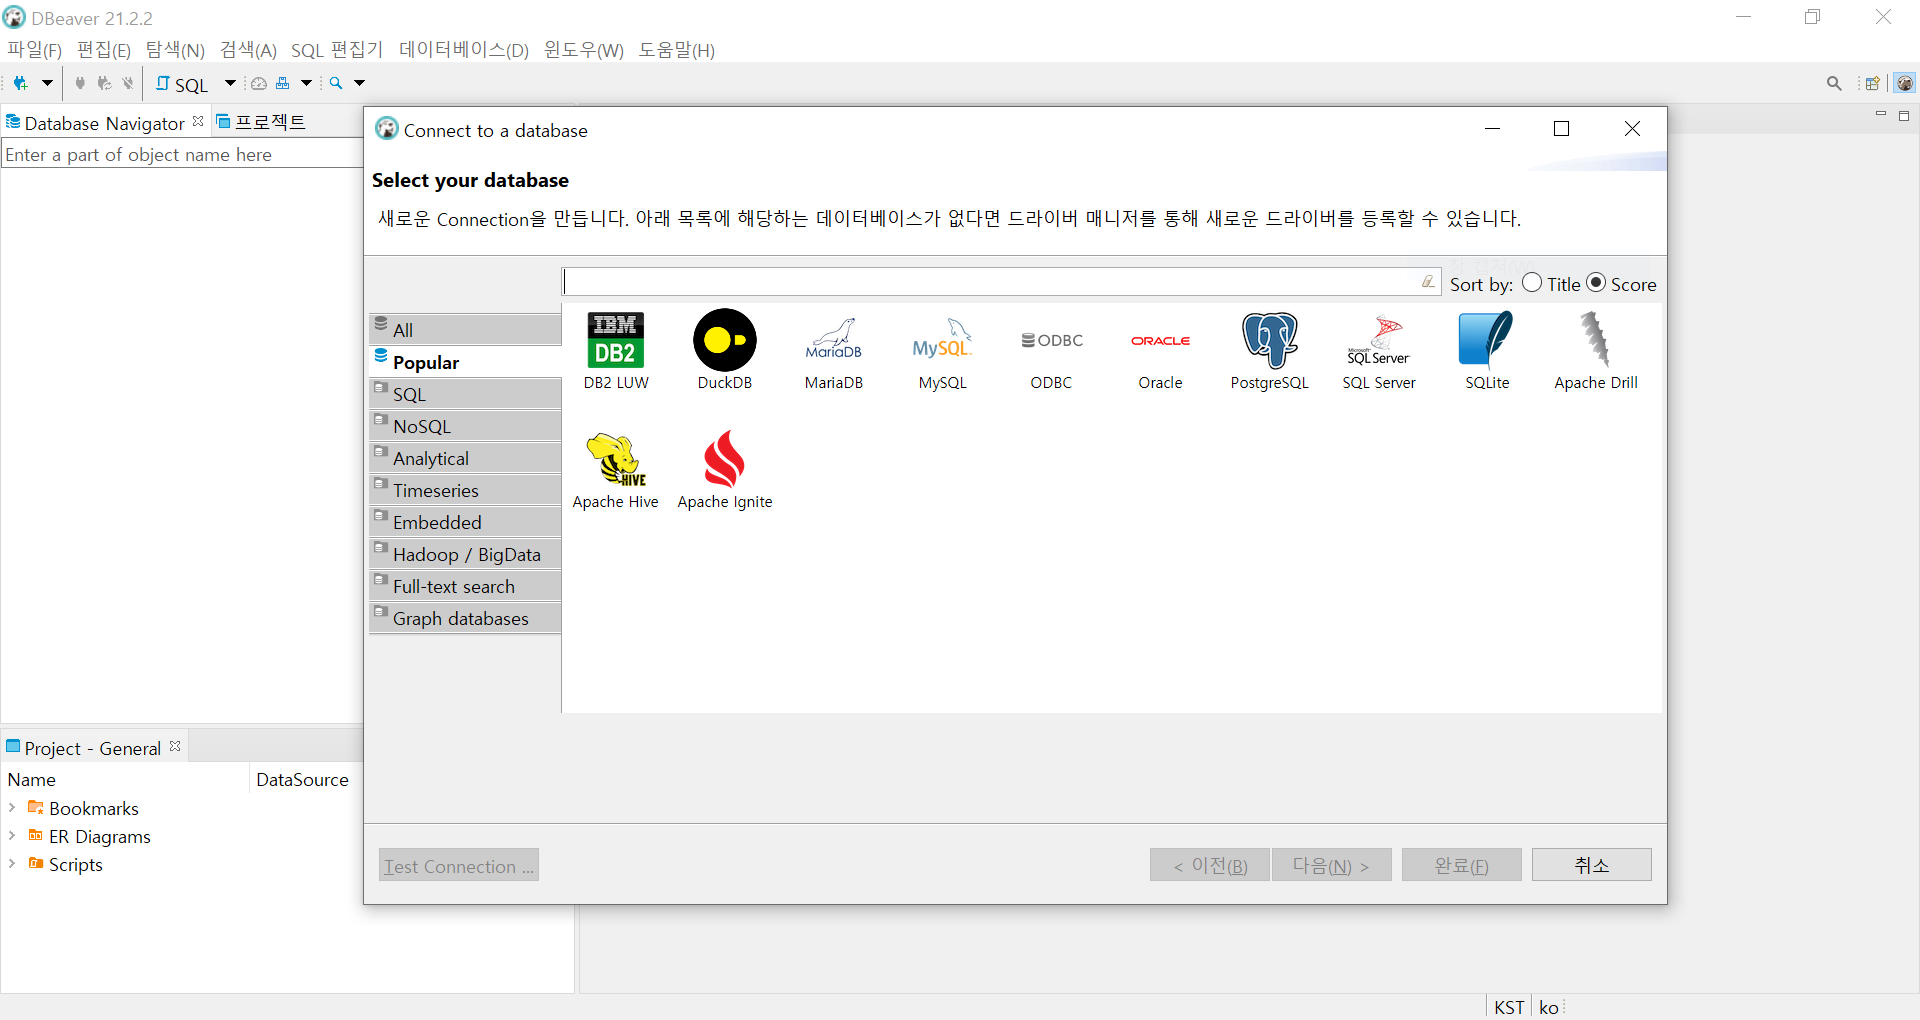This screenshot has width=1920, height=1020.
Task: Show the All database category
Action: point(465,329)
